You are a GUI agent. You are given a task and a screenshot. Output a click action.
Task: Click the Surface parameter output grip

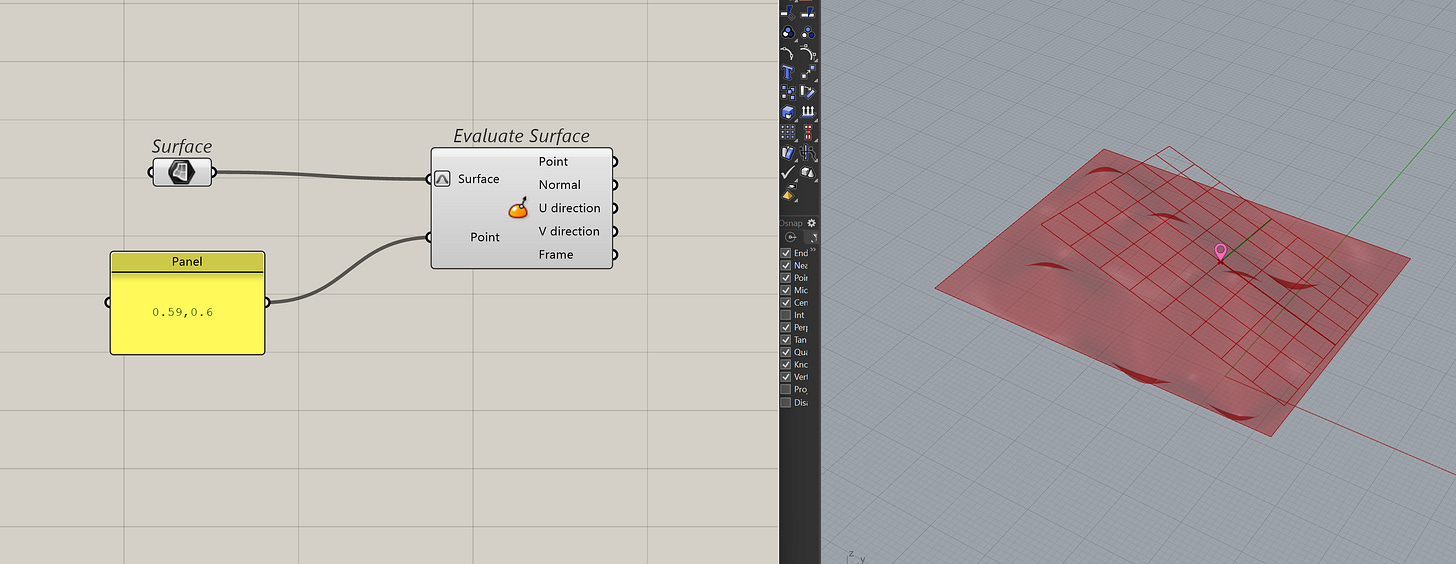coord(214,172)
